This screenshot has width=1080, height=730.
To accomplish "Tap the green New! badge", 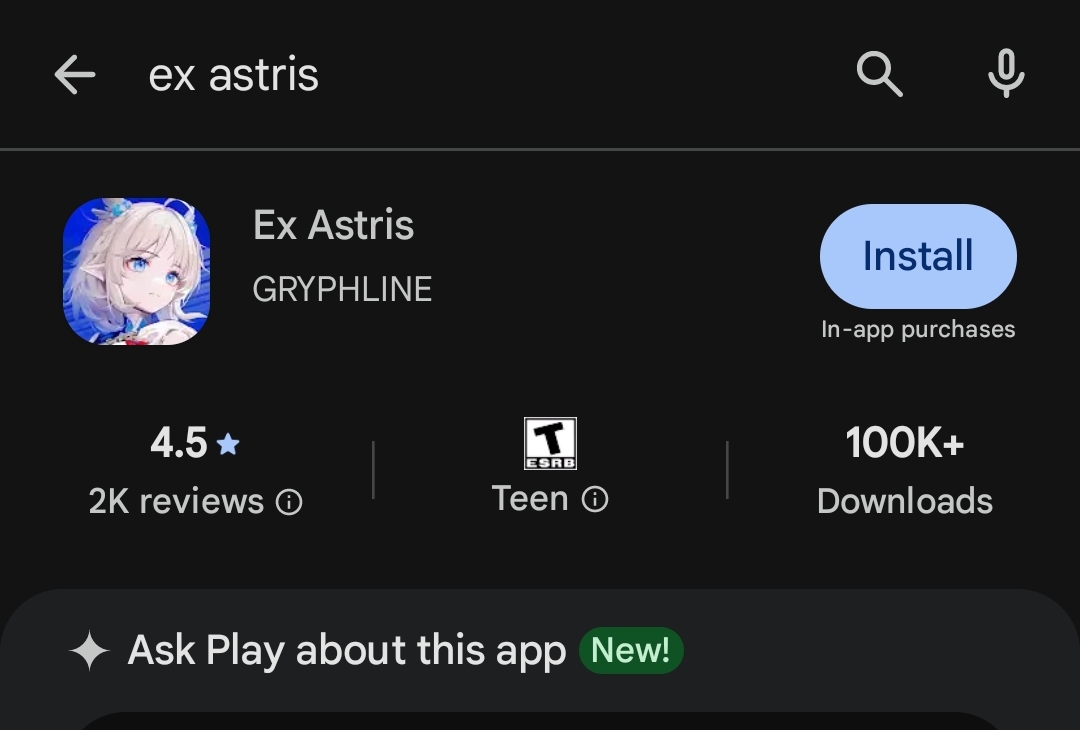I will point(631,651).
